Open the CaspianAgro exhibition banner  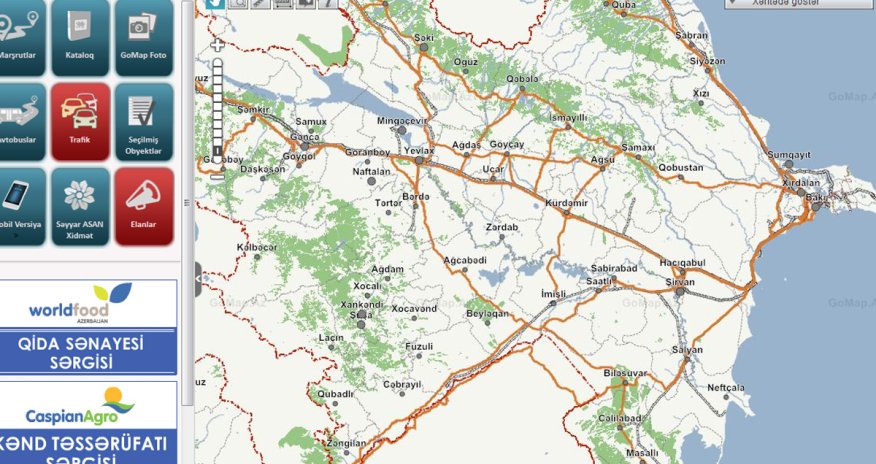[x=88, y=421]
